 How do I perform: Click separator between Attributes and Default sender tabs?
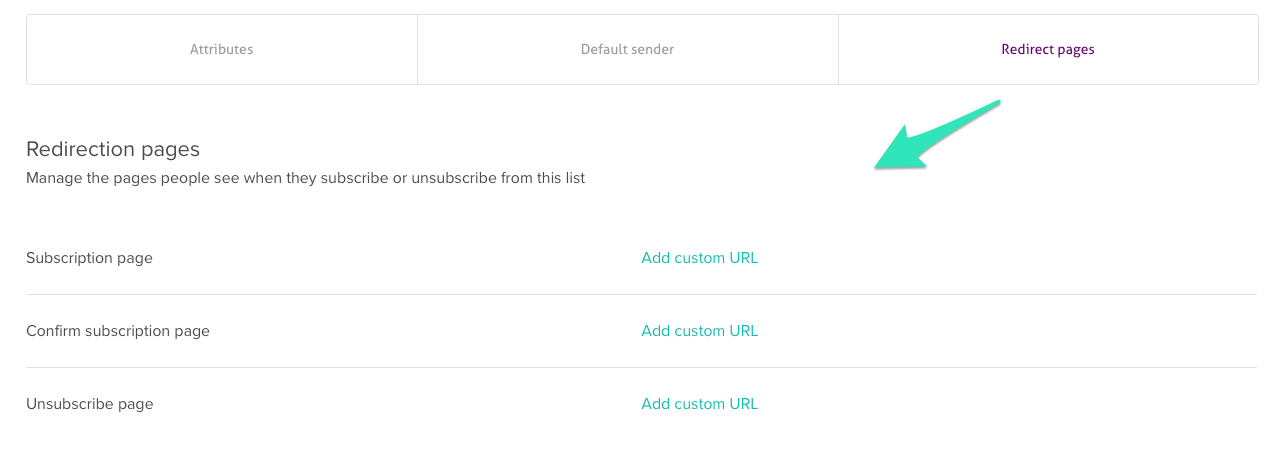(x=417, y=49)
